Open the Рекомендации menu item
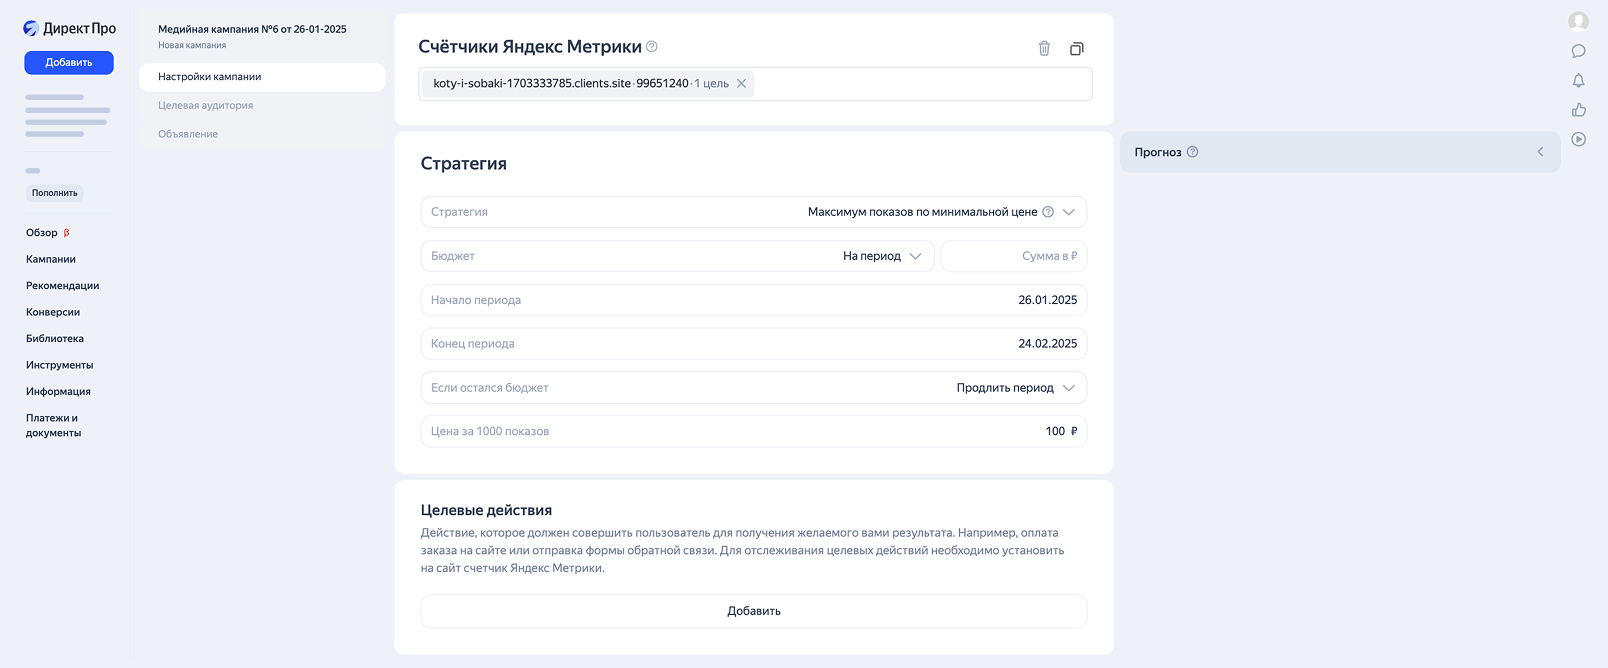The image size is (1608, 668). (x=62, y=286)
